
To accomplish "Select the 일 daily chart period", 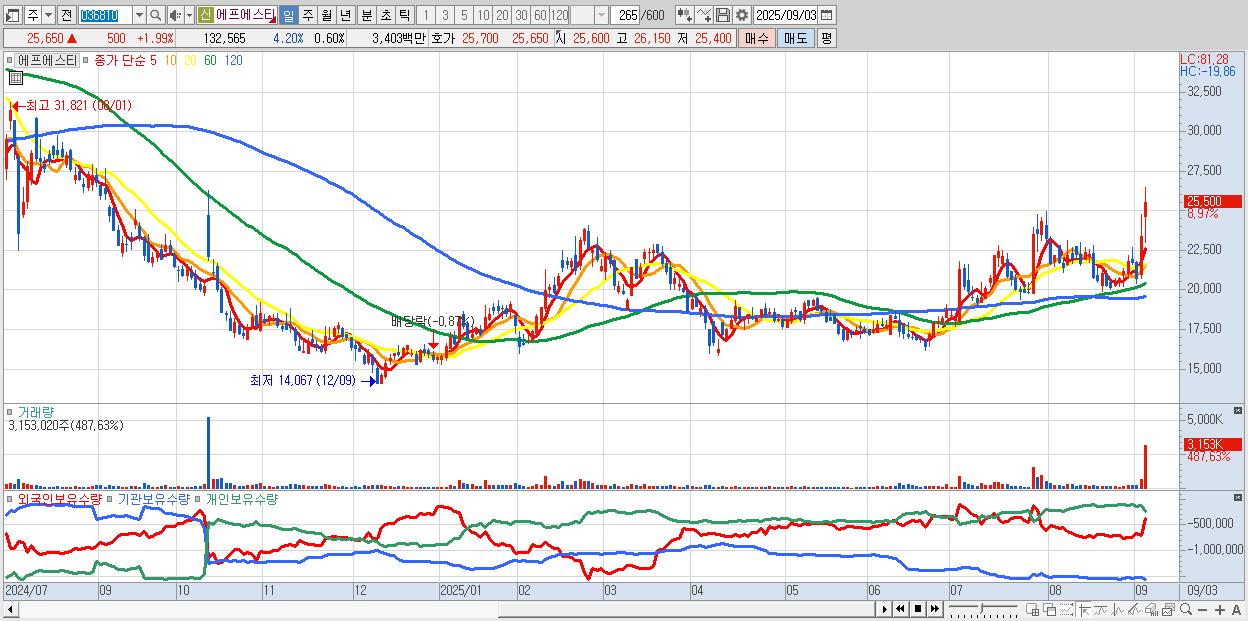I will (288, 15).
